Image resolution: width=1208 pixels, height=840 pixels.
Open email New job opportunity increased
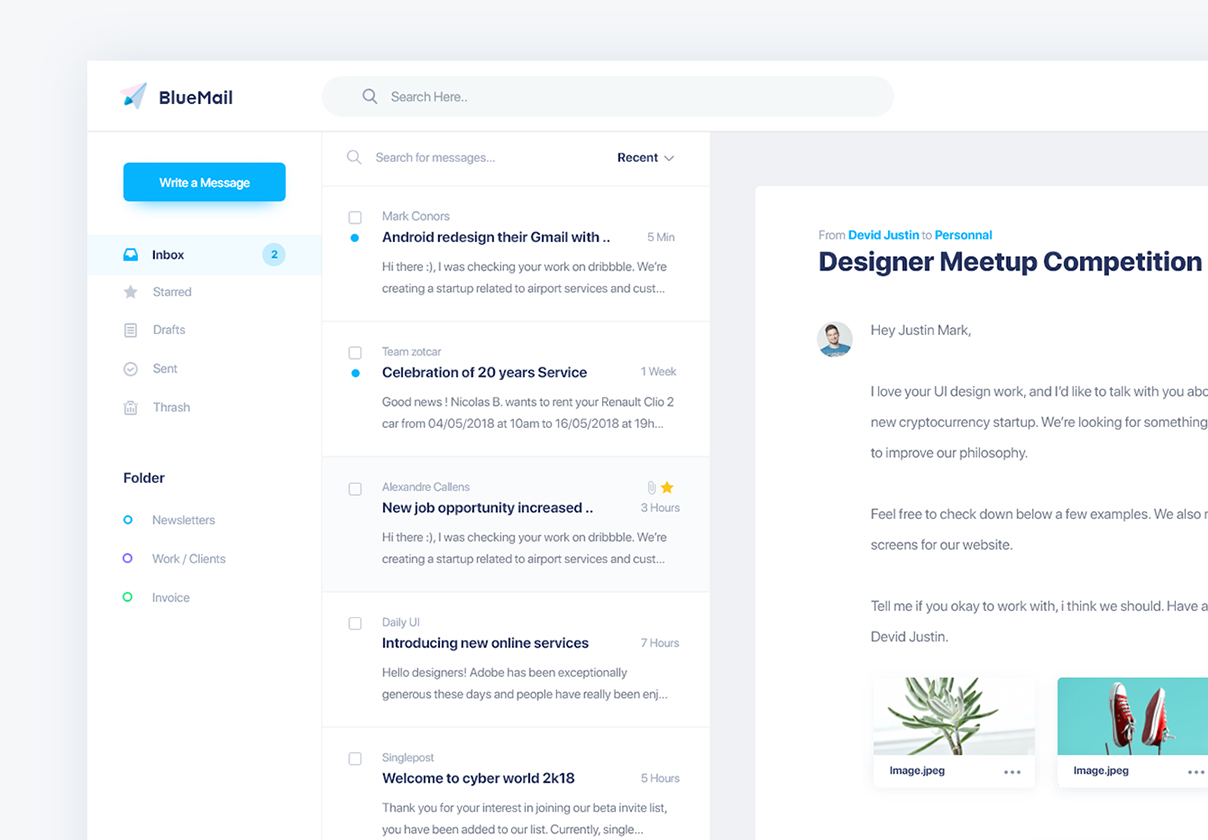(488, 508)
